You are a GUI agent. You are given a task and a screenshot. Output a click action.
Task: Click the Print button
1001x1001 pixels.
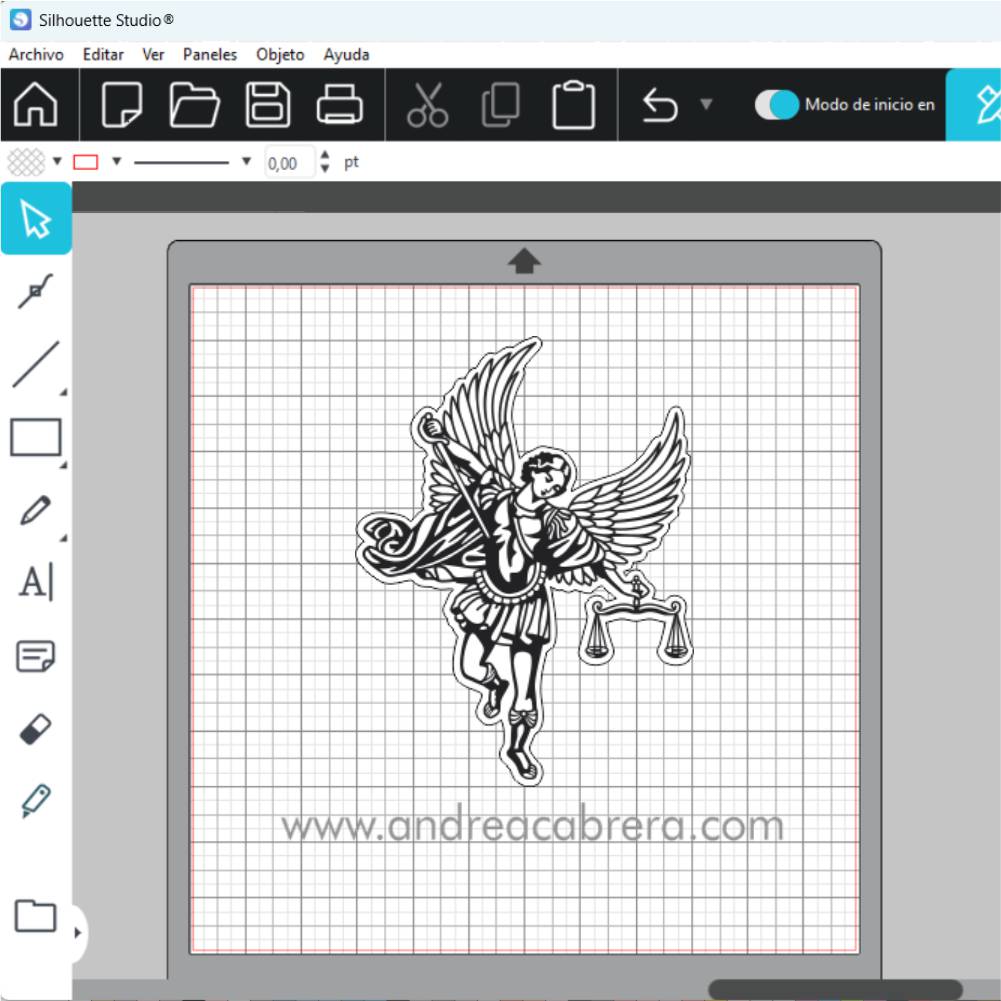[338, 103]
